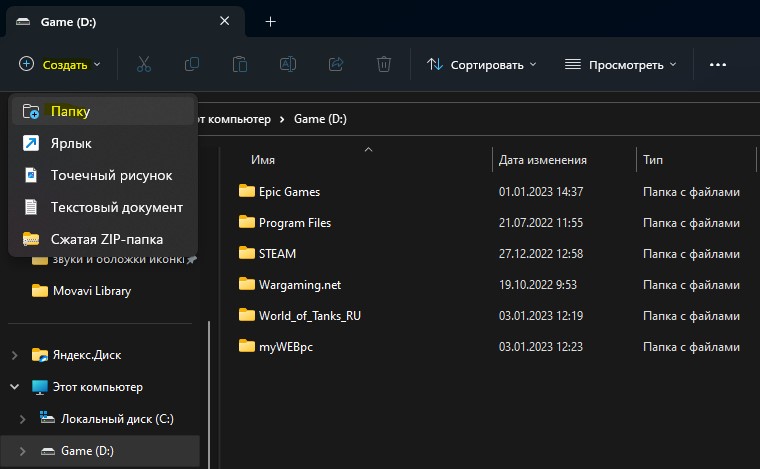Select the World_of_Tanks_RU folder icon
Screen dimensions: 760x469
tap(247, 315)
